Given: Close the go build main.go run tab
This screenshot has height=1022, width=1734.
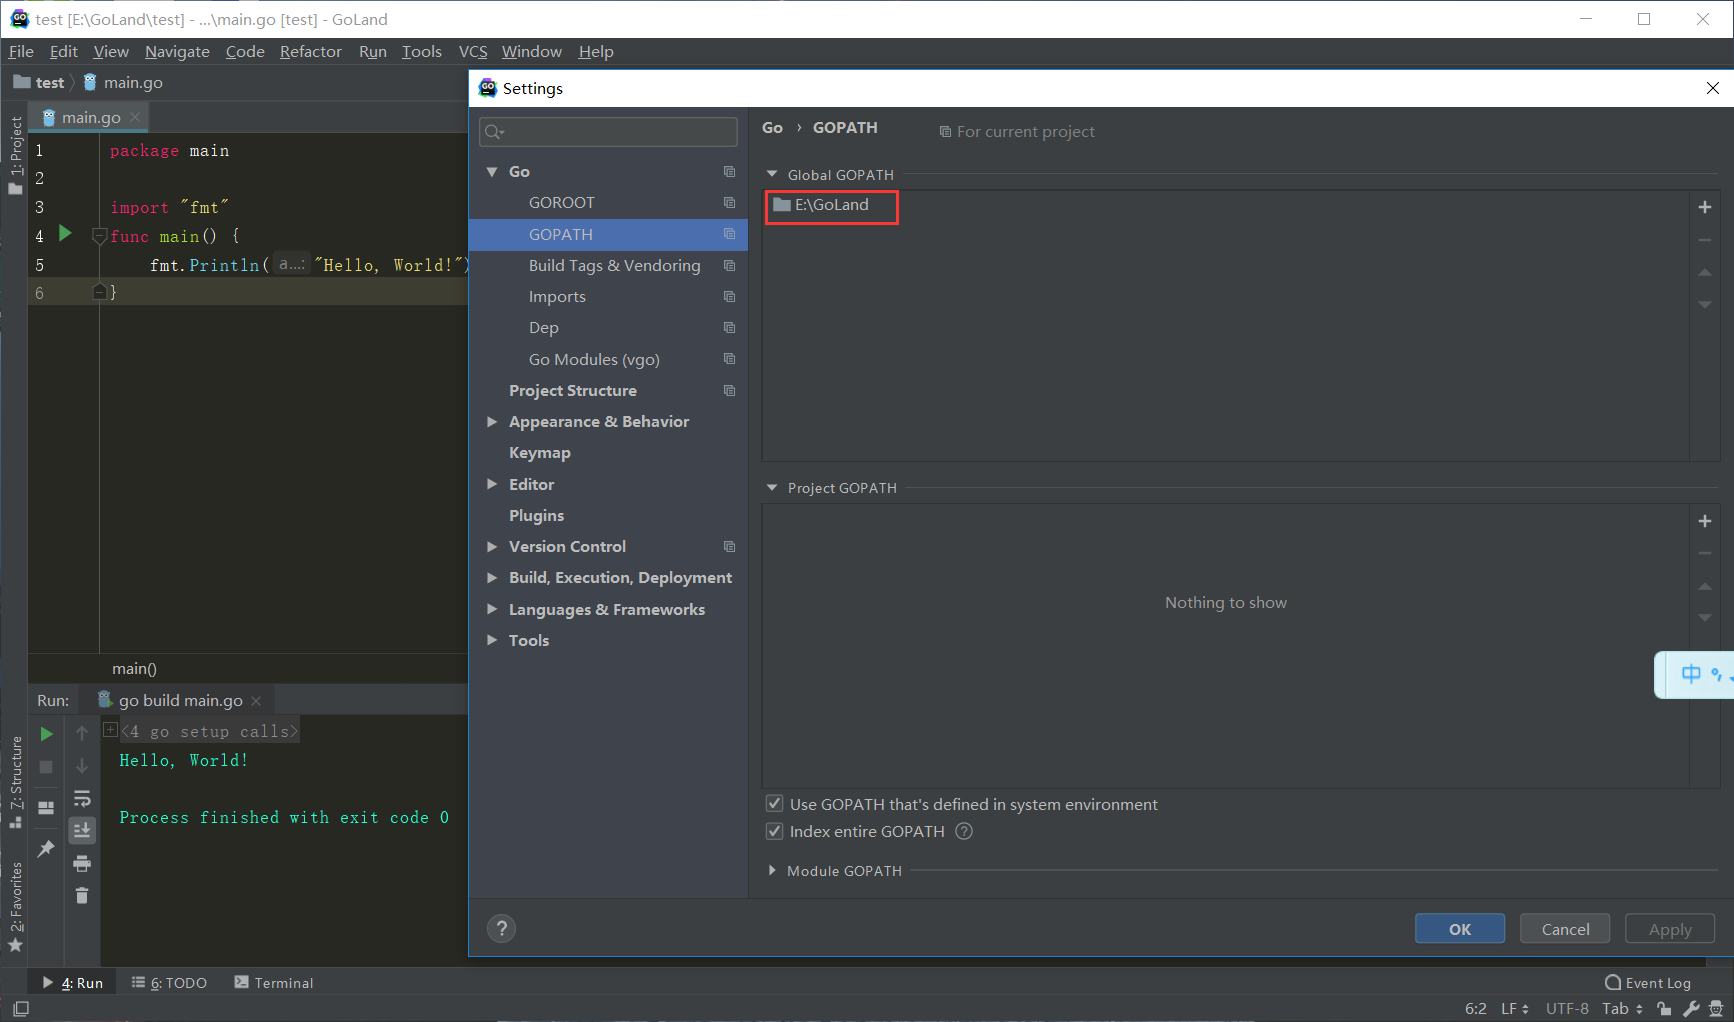Looking at the screenshot, I should [x=256, y=701].
